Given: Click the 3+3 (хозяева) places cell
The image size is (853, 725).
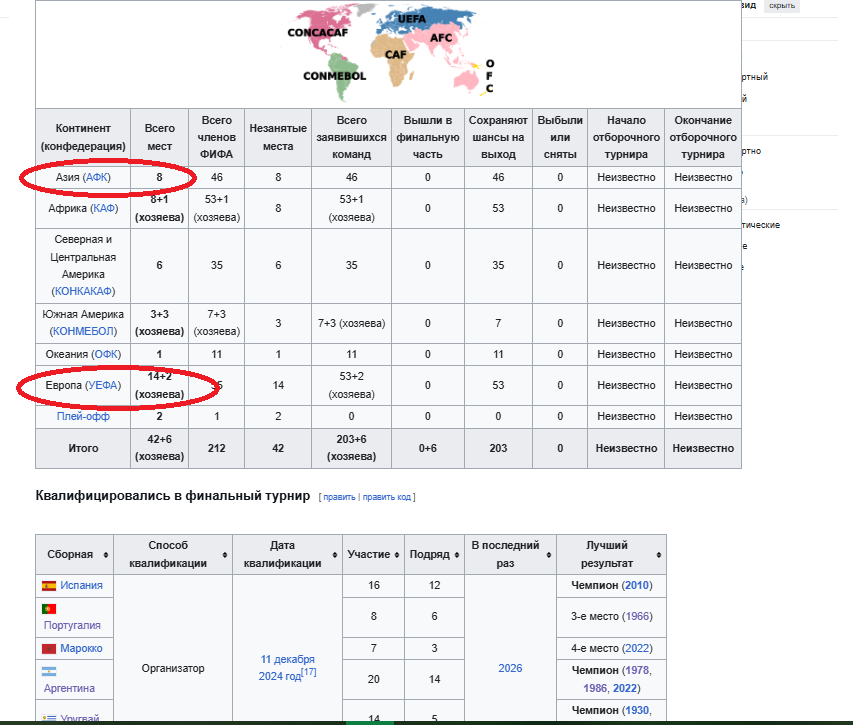Looking at the screenshot, I should (x=159, y=323).
